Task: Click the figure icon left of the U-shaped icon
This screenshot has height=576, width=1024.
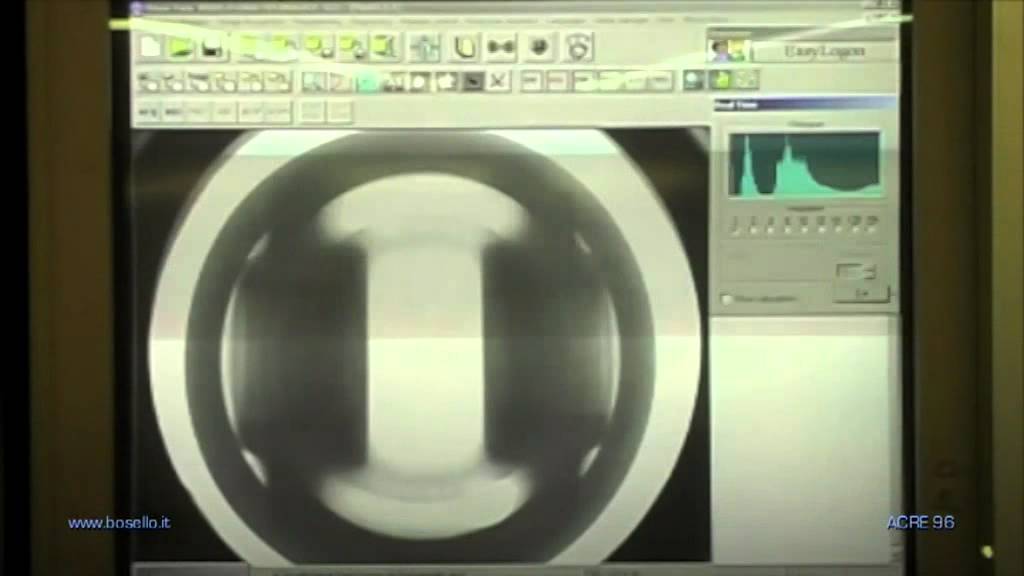Action: point(425,48)
